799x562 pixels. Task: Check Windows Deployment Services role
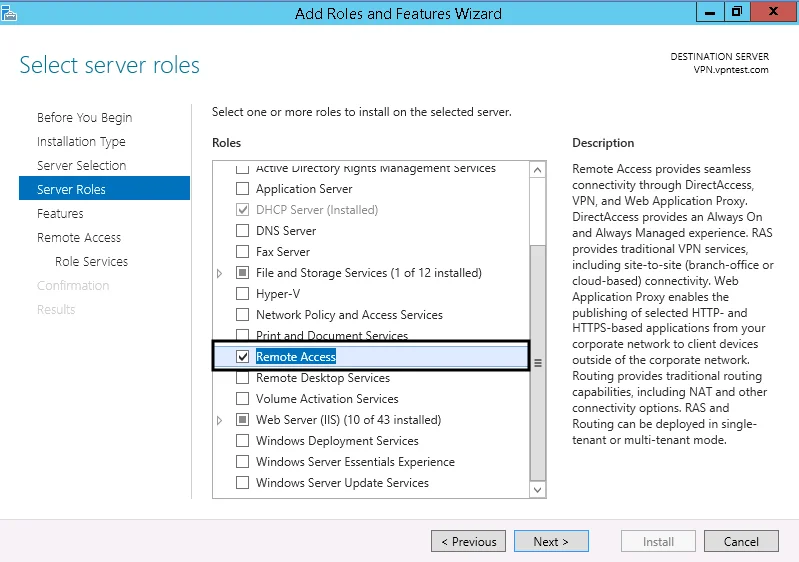[243, 441]
